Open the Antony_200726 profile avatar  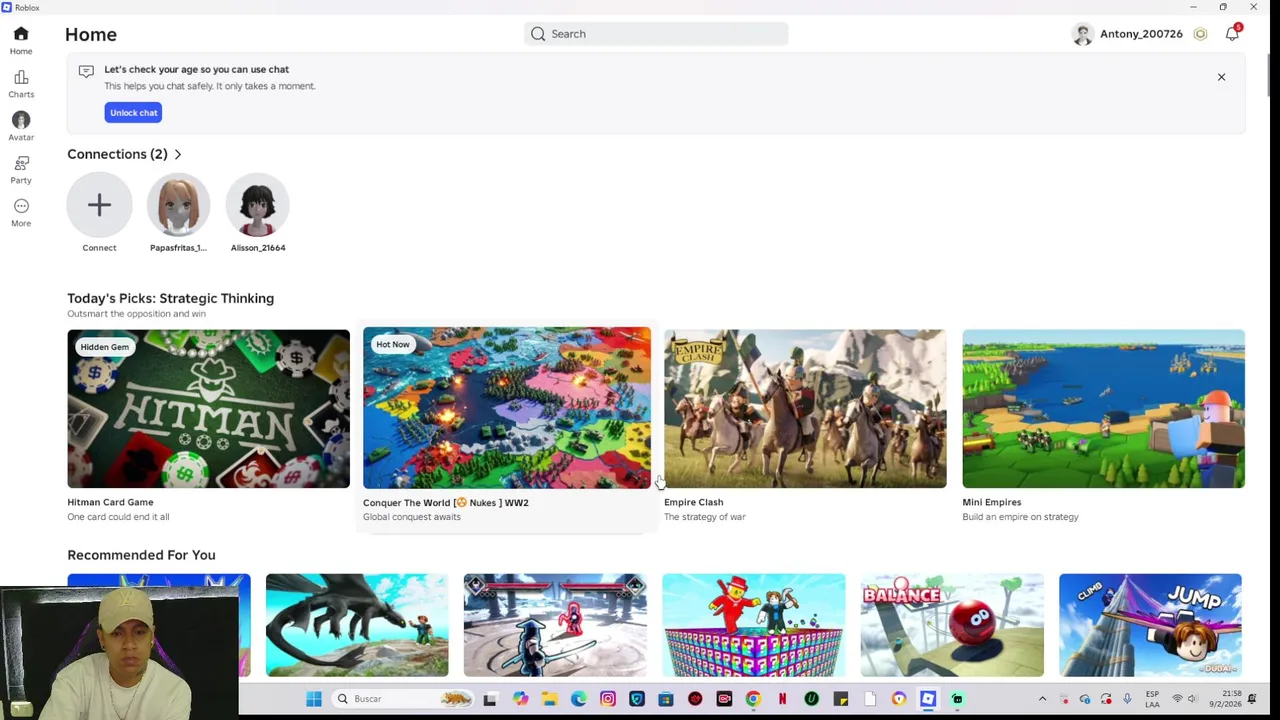tap(1082, 34)
